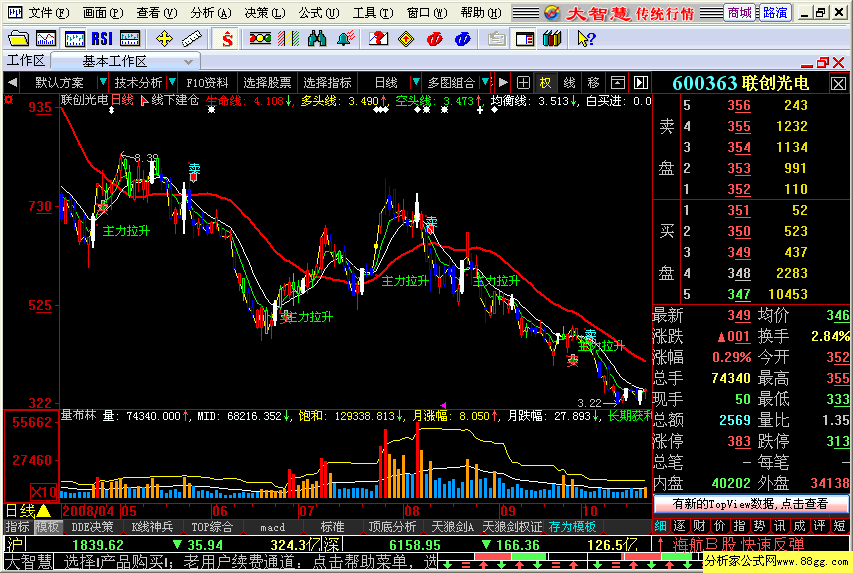
Task: Select the 天狼剑A template tab
Action: [x=452, y=527]
